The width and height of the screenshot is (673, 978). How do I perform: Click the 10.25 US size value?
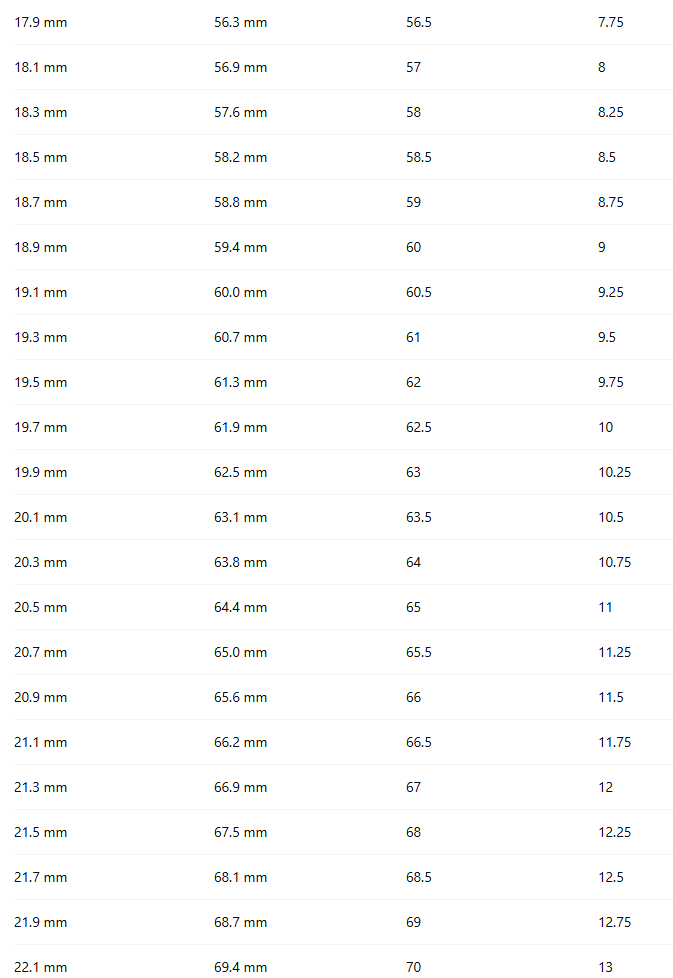pyautogui.click(x=615, y=472)
